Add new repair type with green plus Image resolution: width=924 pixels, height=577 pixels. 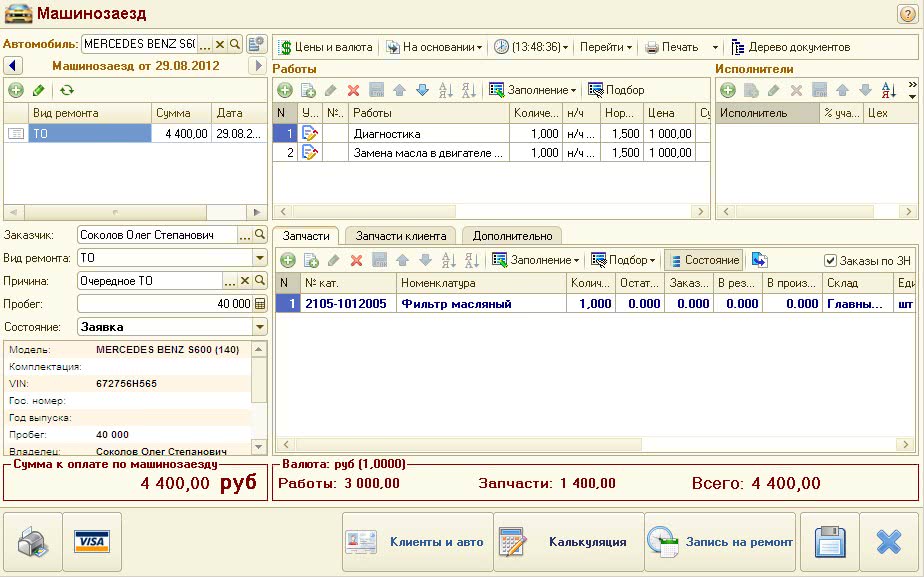point(16,90)
